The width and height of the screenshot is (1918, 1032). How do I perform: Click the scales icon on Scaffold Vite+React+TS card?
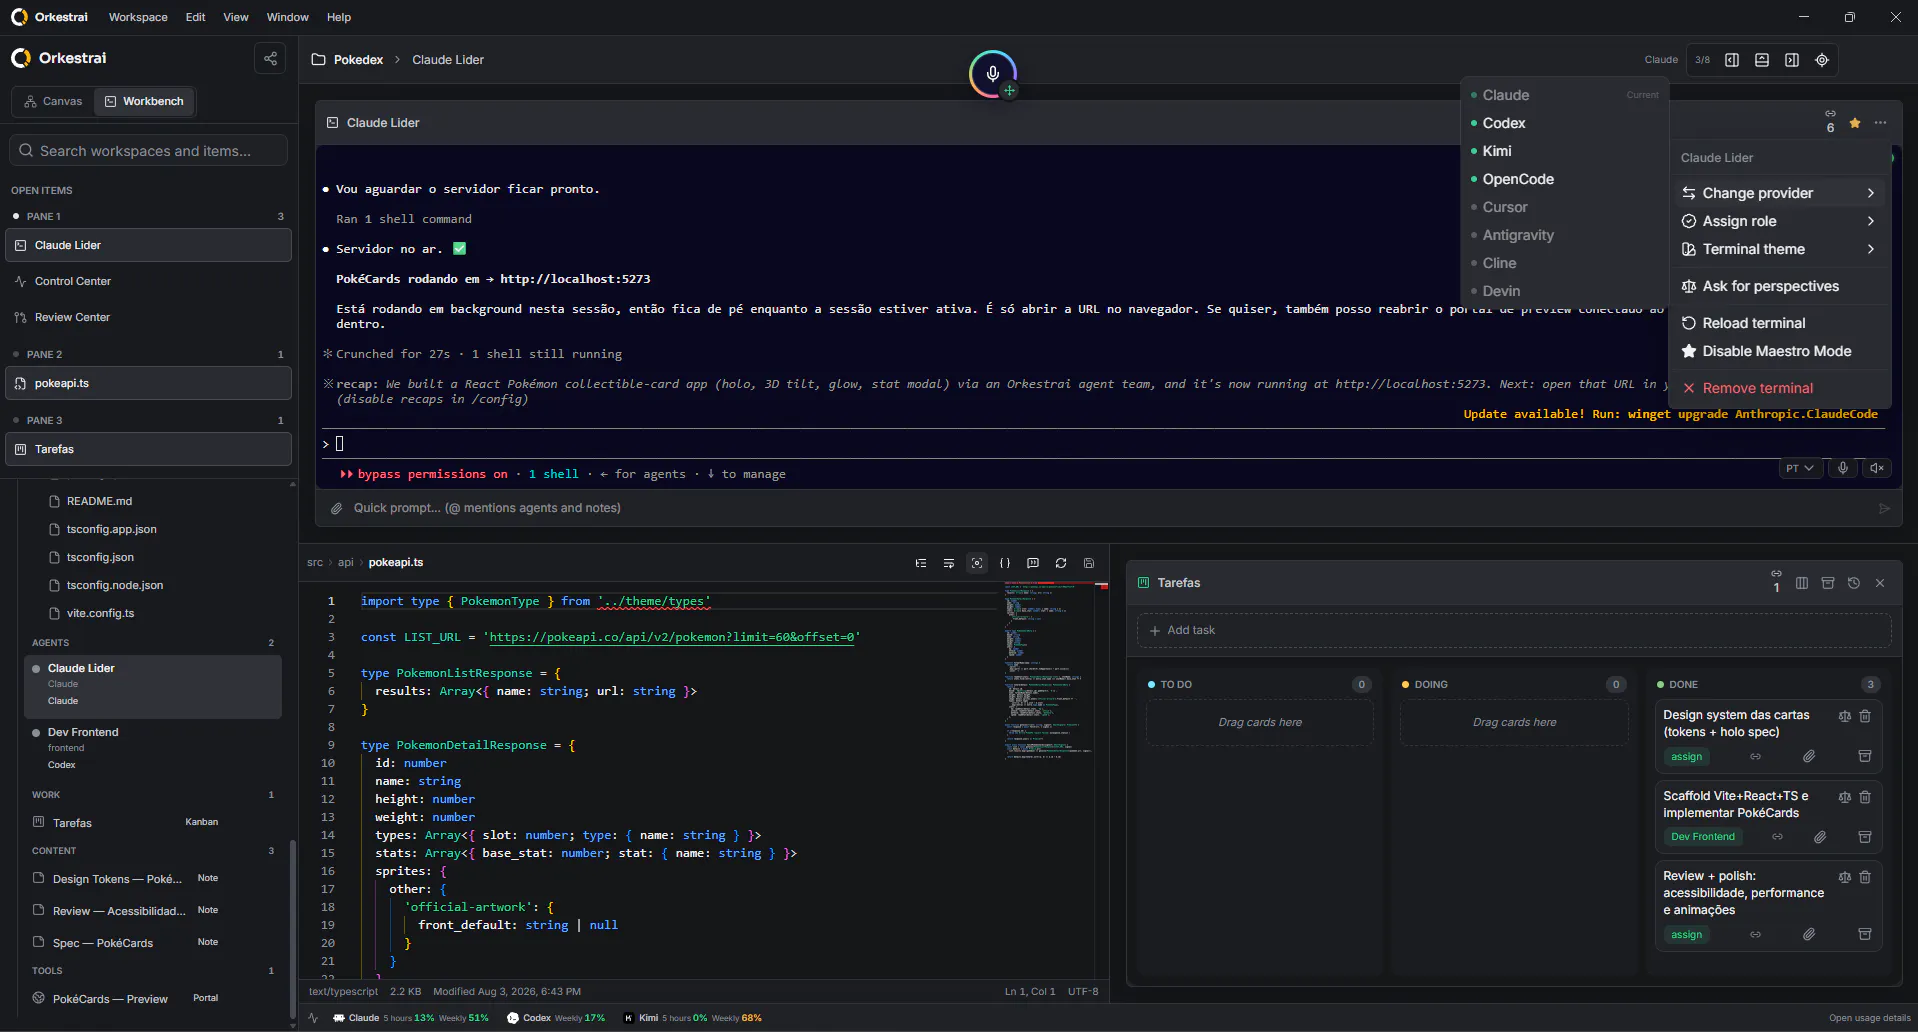[1845, 797]
